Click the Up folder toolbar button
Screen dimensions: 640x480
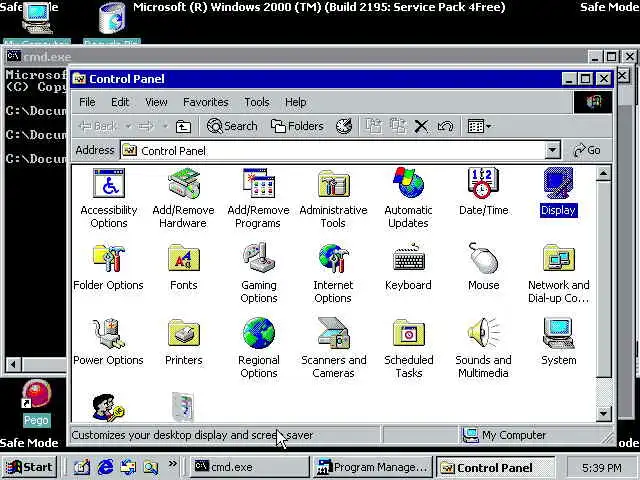[183, 127]
